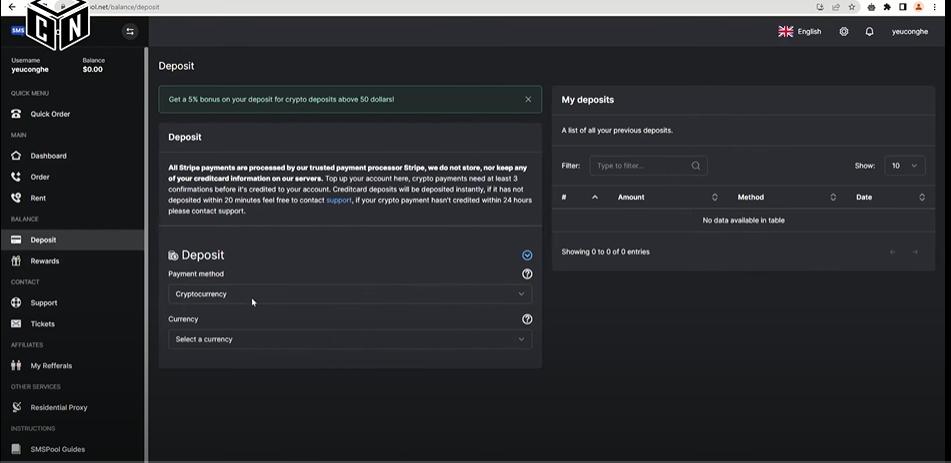The image size is (951, 463).
Task: Open the Select a currency dropdown
Action: pyautogui.click(x=350, y=339)
